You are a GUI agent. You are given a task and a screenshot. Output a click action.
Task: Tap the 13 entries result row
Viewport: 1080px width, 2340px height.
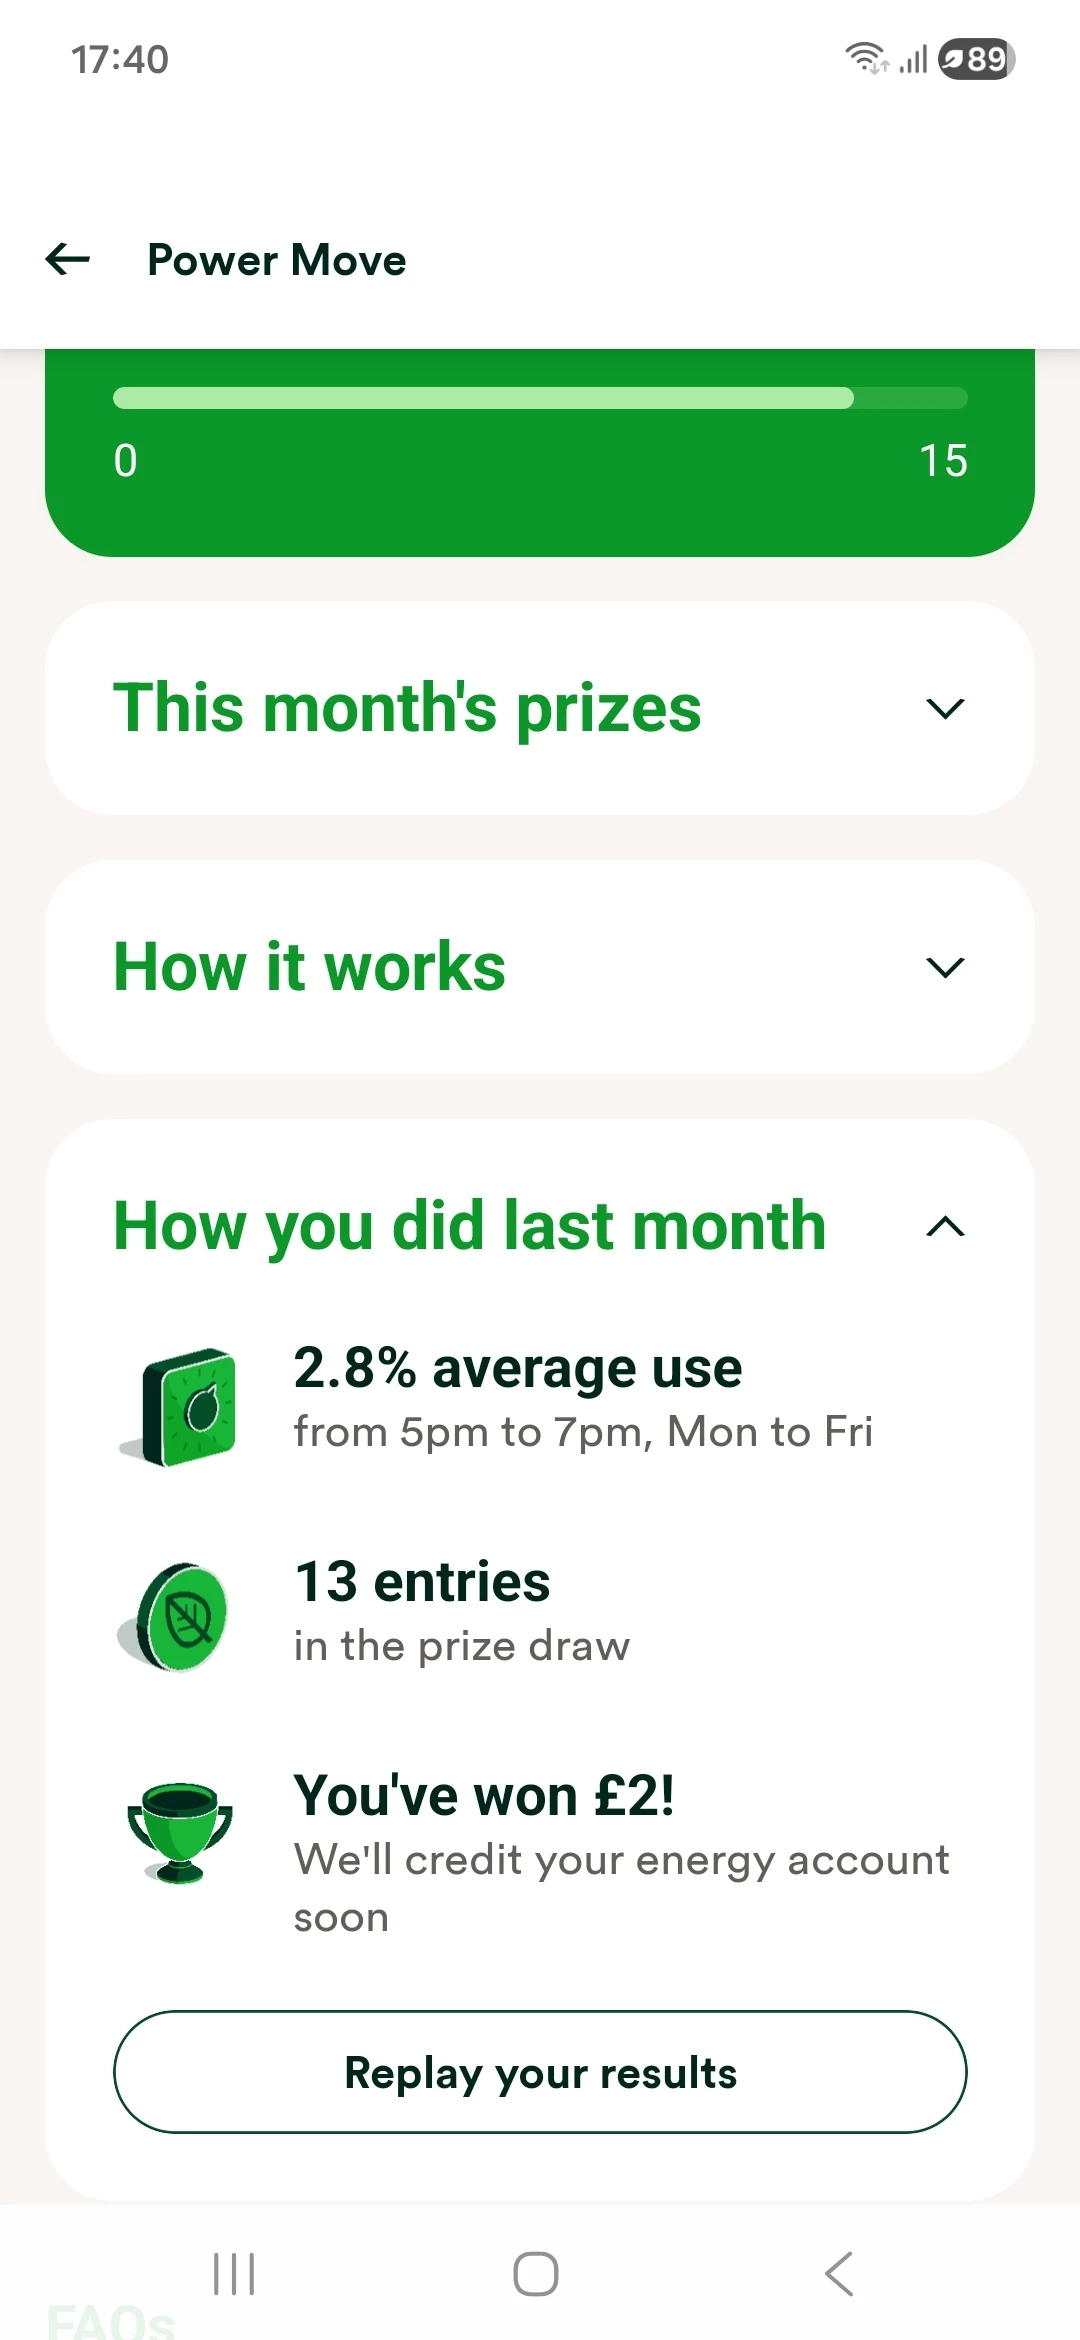[x=540, y=1615]
